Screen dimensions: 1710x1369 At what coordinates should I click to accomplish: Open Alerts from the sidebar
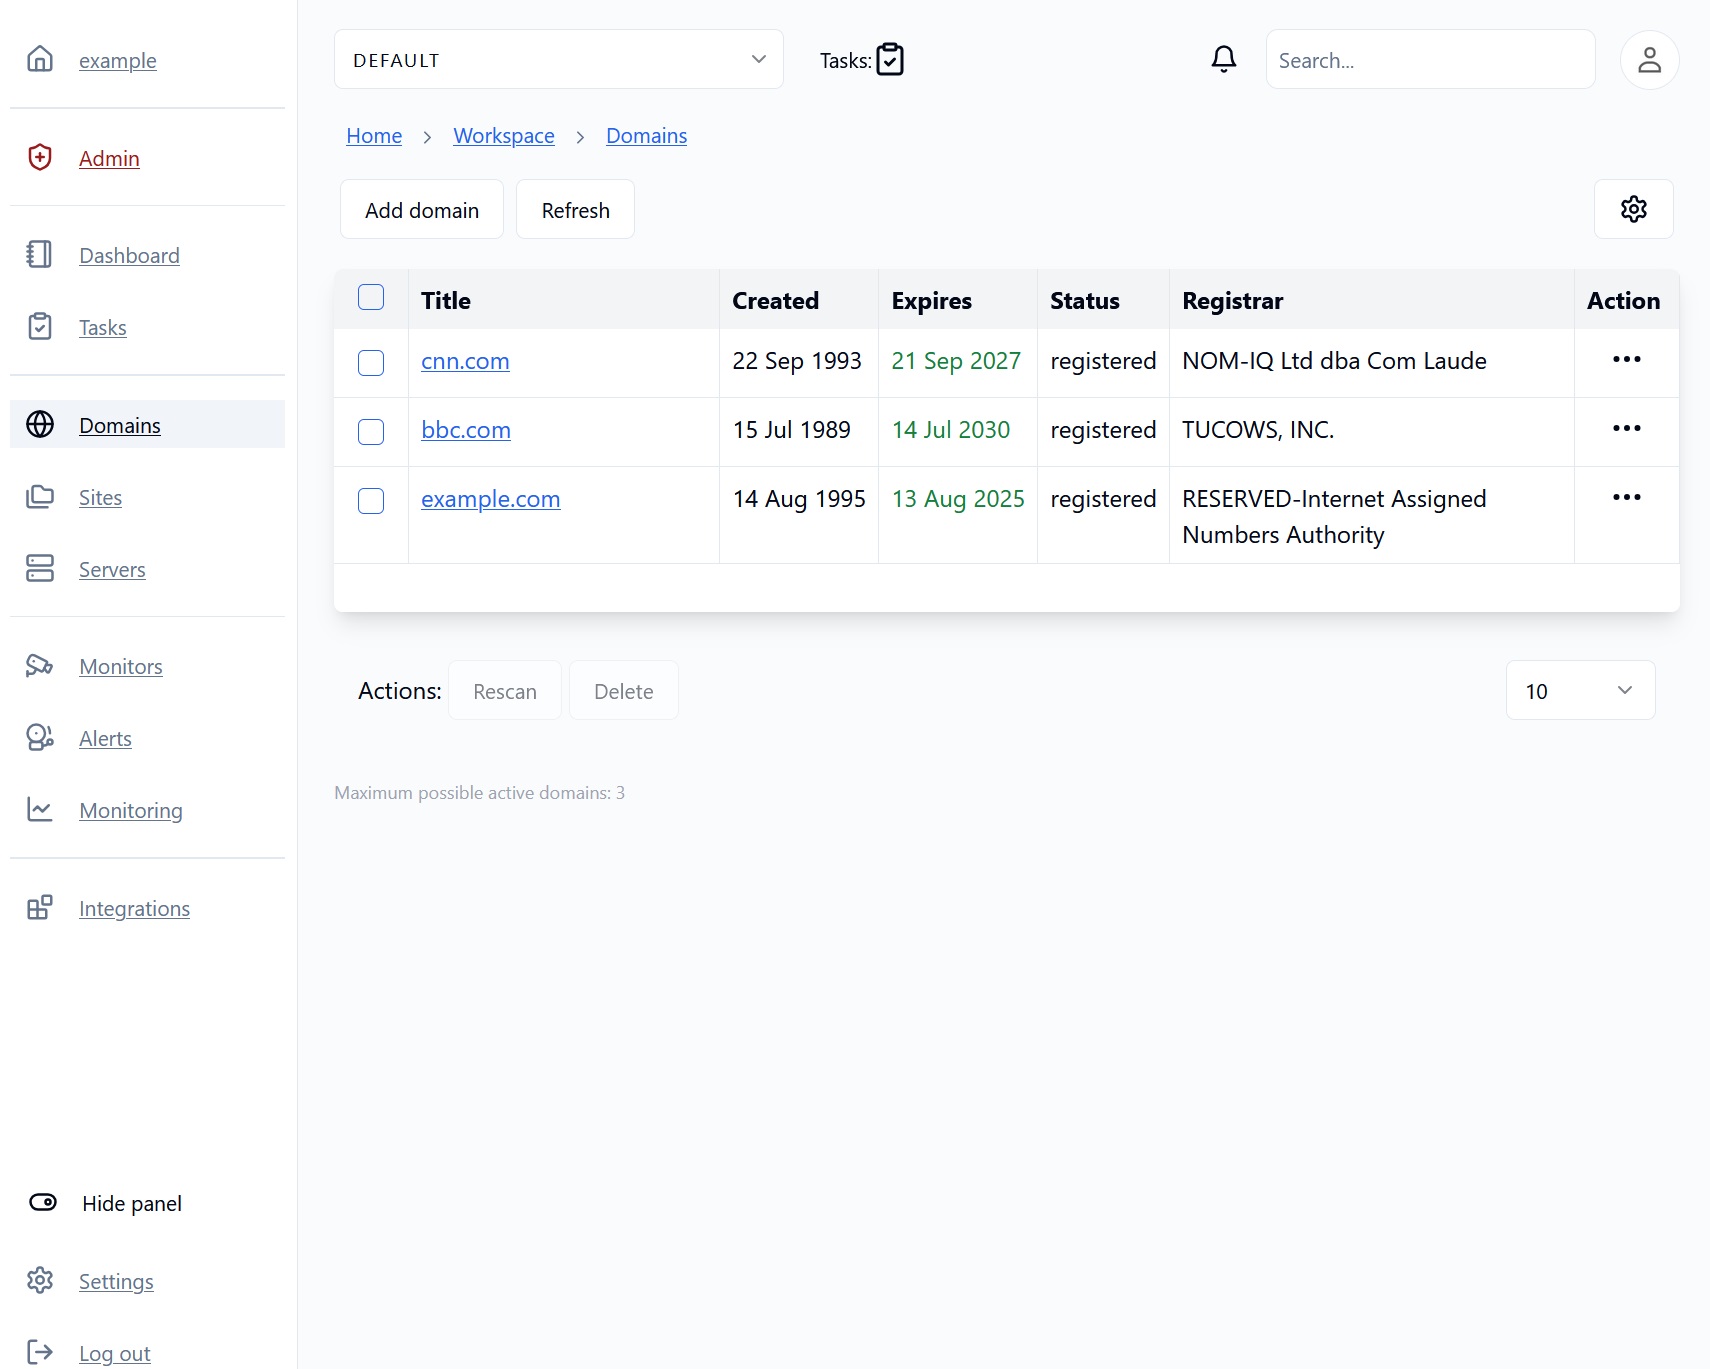105,738
